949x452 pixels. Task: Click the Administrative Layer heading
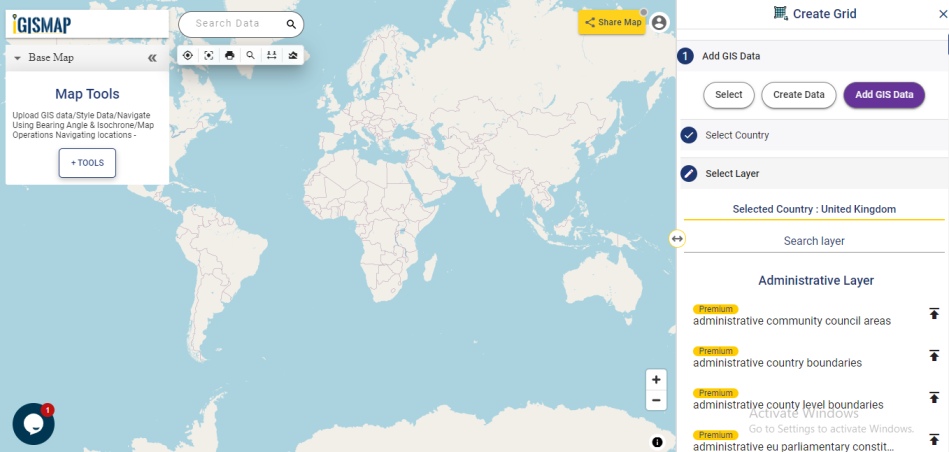coord(816,281)
